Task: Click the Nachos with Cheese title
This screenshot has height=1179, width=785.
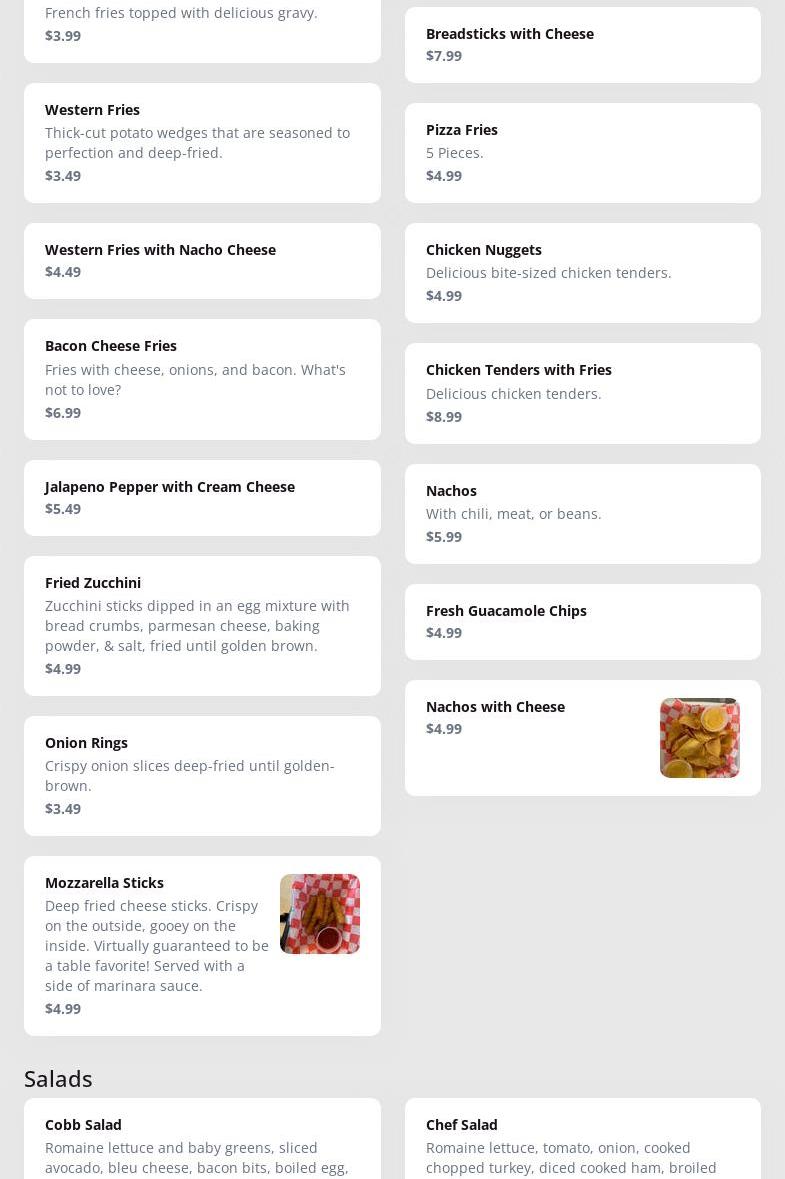Action: pyautogui.click(x=495, y=706)
